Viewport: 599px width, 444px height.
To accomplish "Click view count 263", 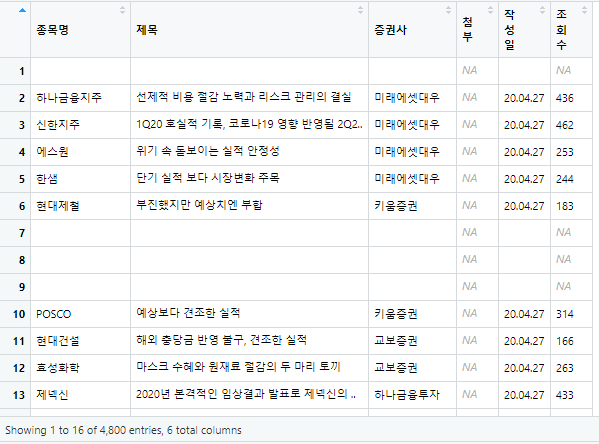I will [x=565, y=368].
